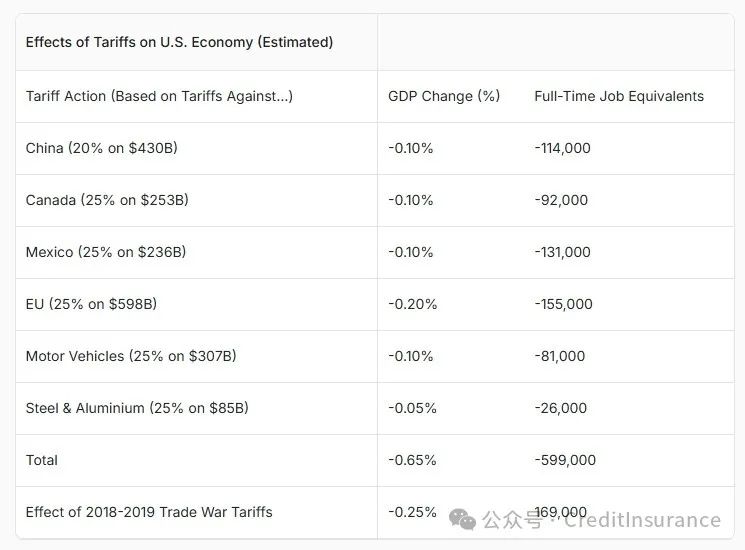Click the 'Tariff Action' column header
This screenshot has height=550, width=745.
coord(159,96)
